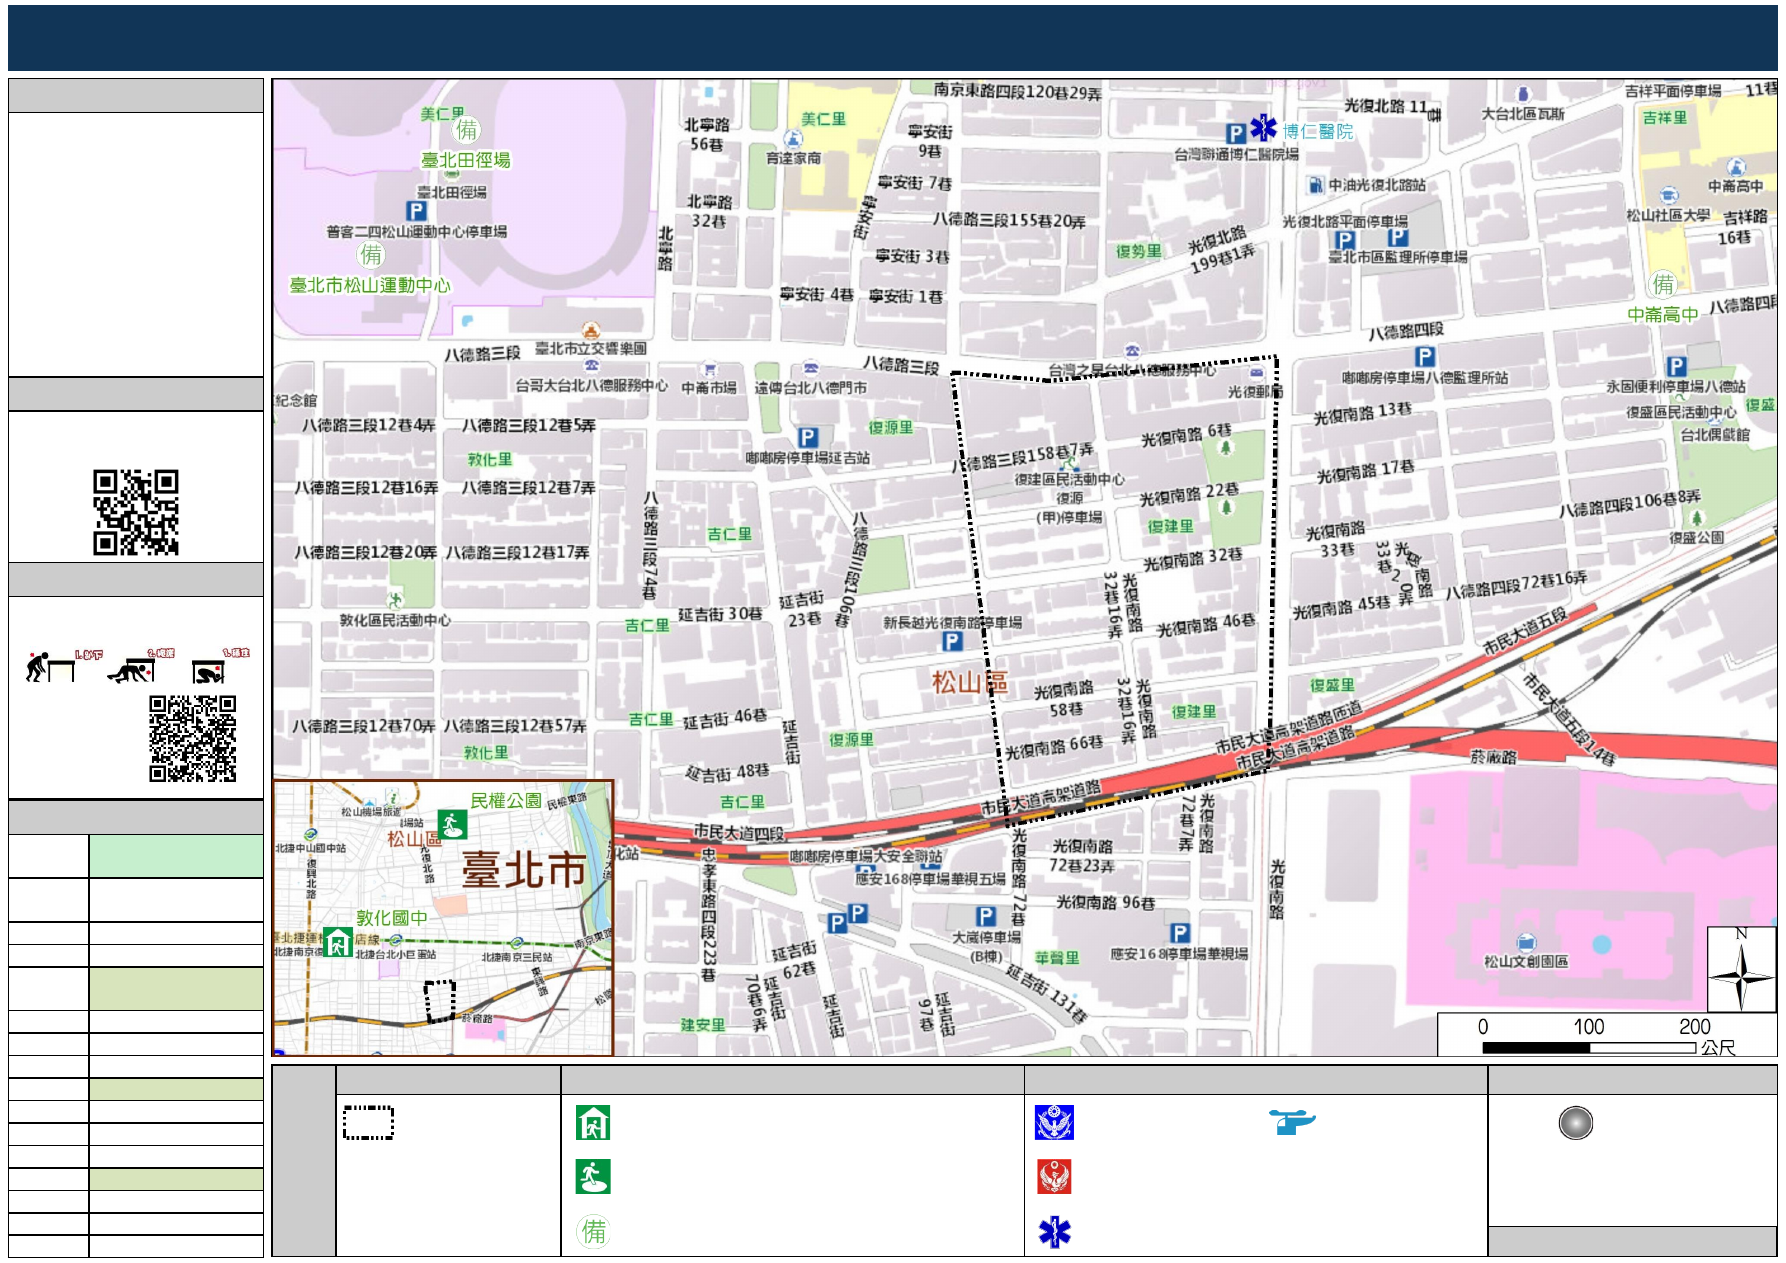Click the 建安里 neighborhood label

[703, 1025]
